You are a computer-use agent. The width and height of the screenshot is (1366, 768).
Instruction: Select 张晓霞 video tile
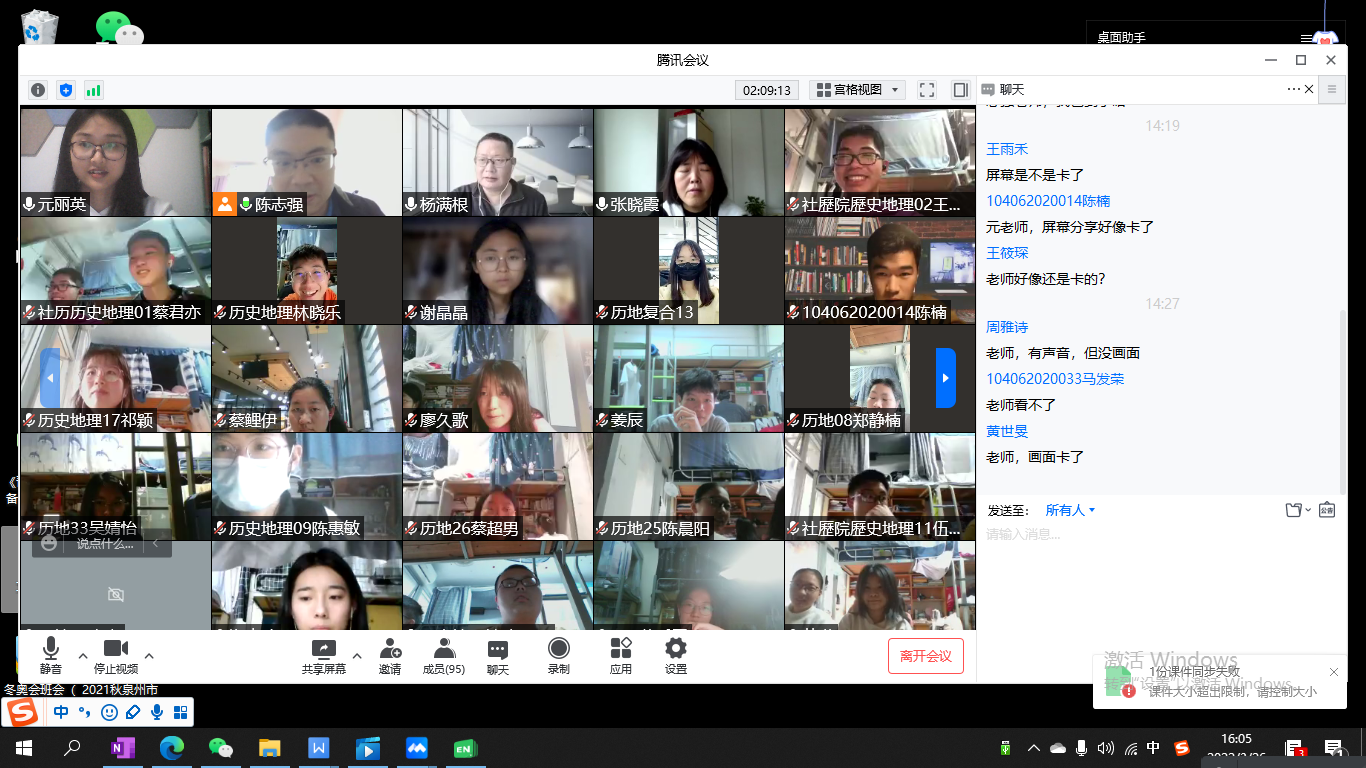click(688, 162)
